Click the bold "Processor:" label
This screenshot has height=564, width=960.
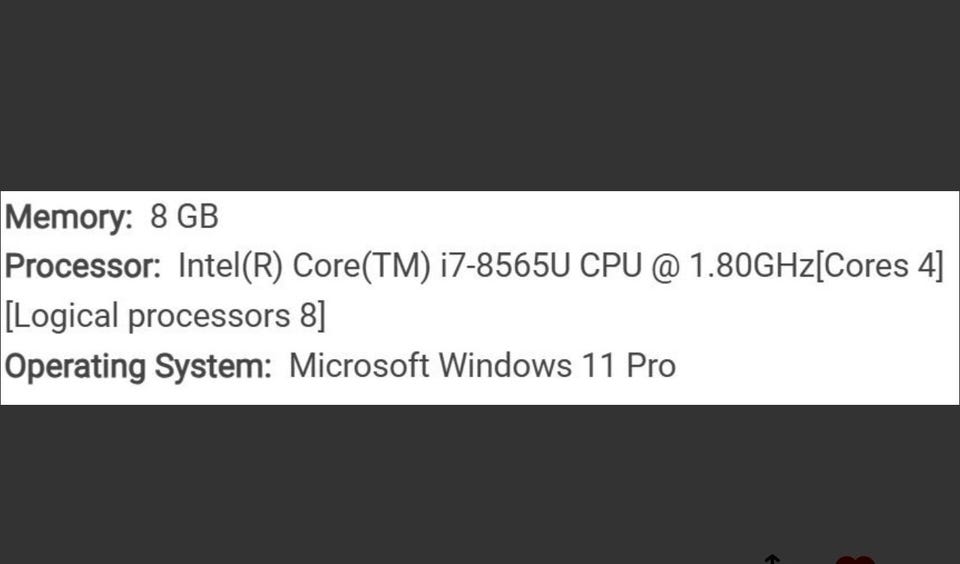[x=83, y=267]
